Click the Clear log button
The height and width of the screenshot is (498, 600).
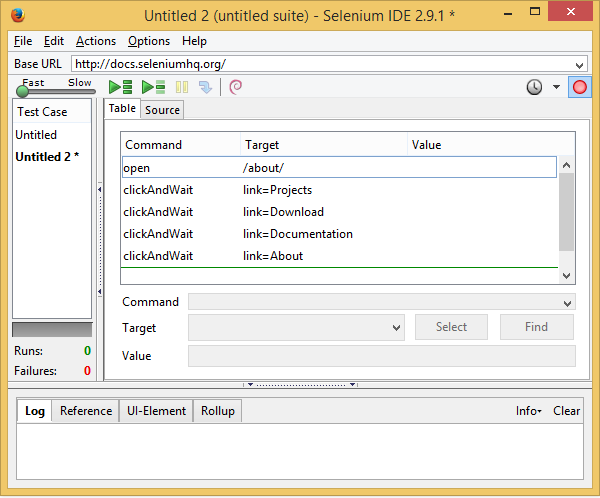click(566, 411)
